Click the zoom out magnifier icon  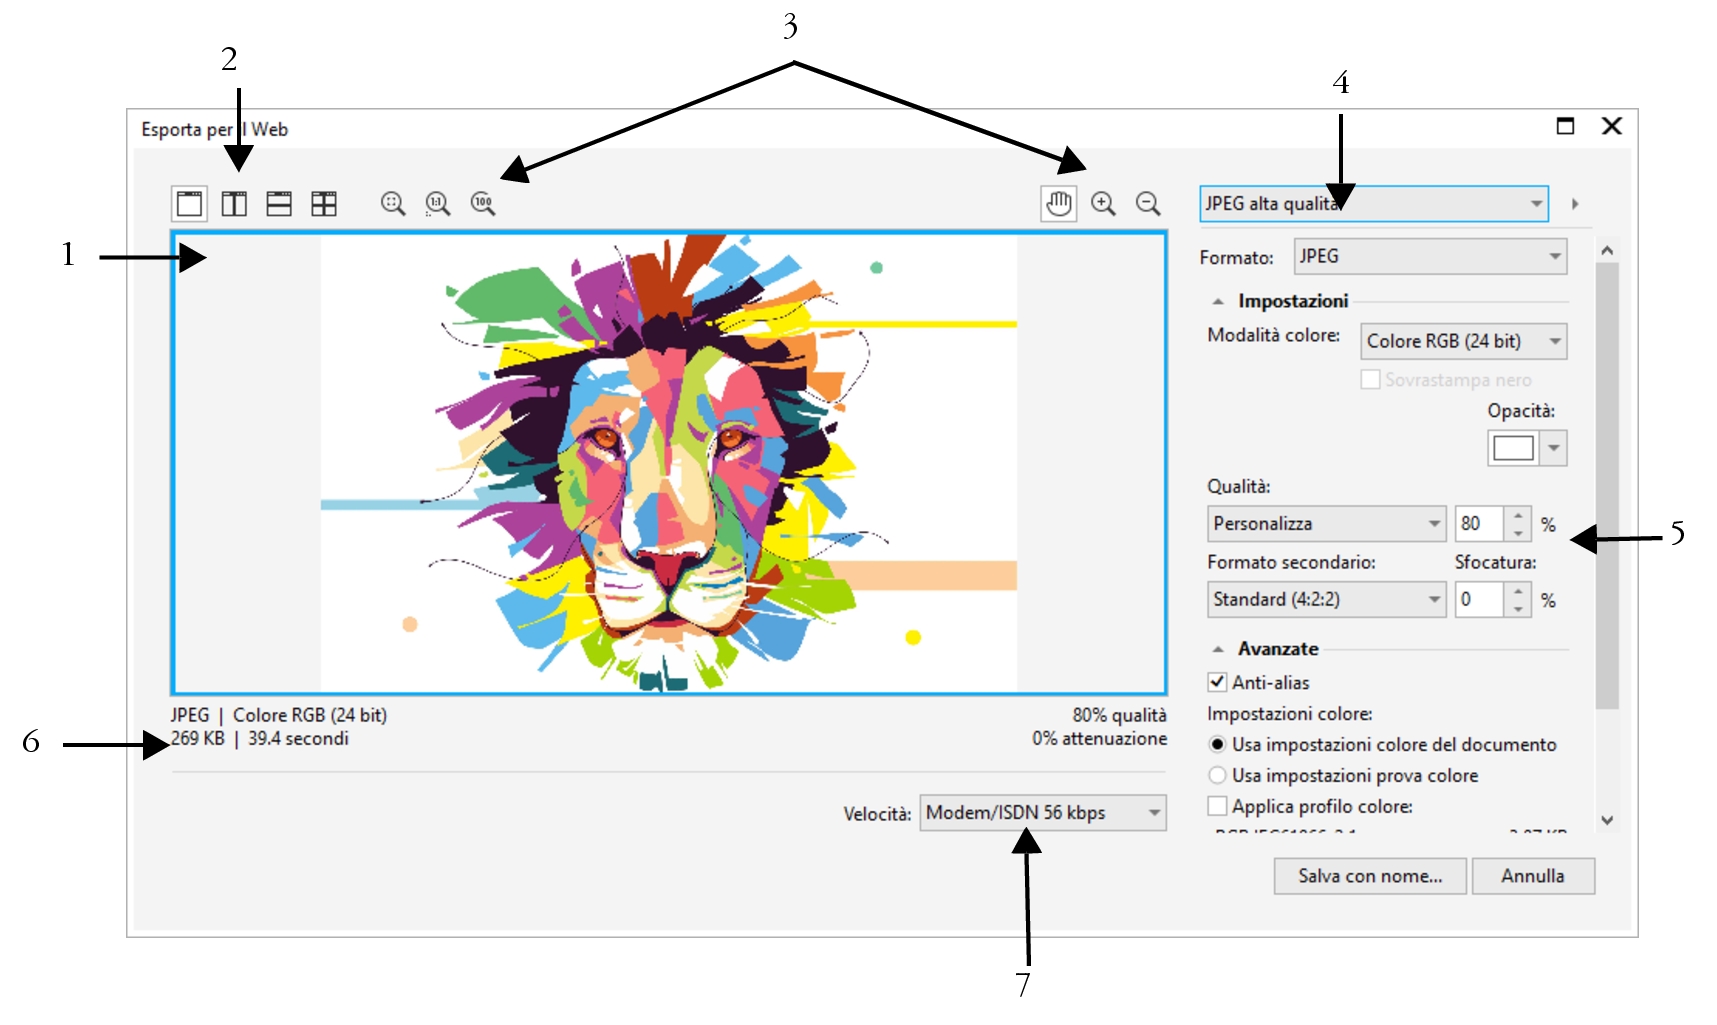1148,204
